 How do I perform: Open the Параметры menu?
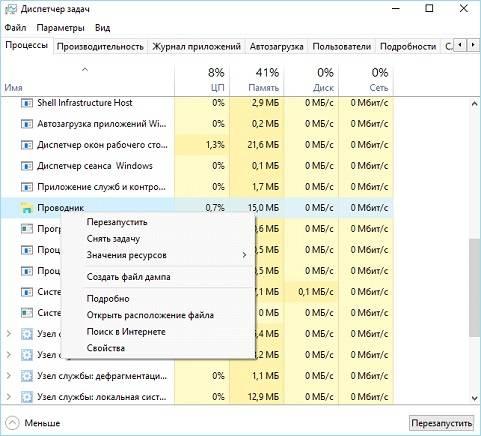60,28
